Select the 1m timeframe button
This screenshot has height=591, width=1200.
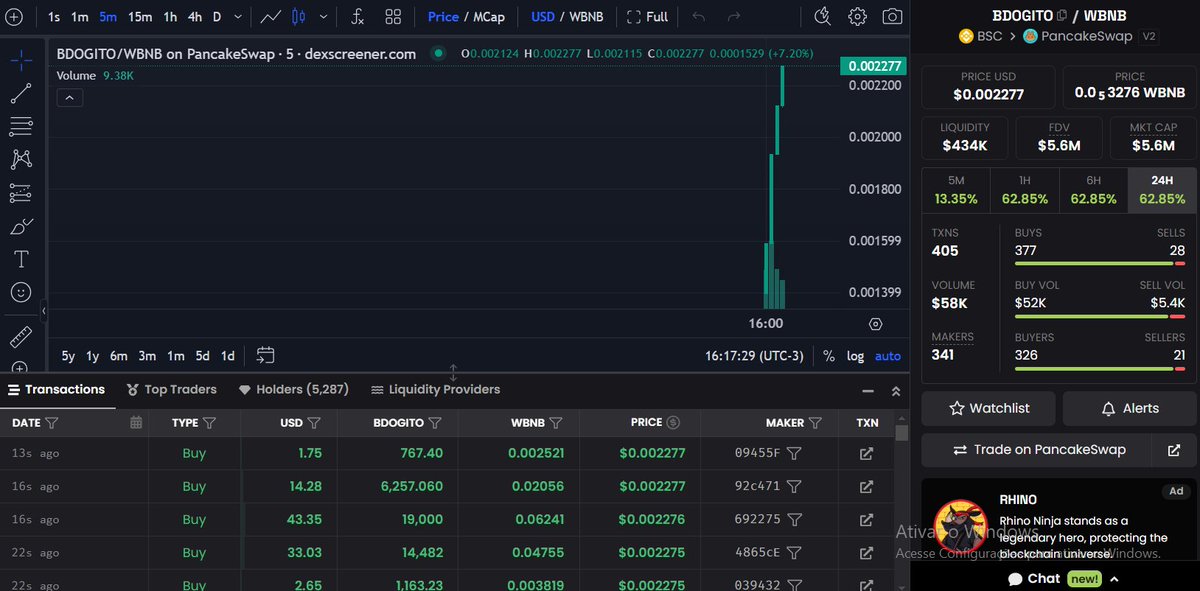[x=79, y=17]
